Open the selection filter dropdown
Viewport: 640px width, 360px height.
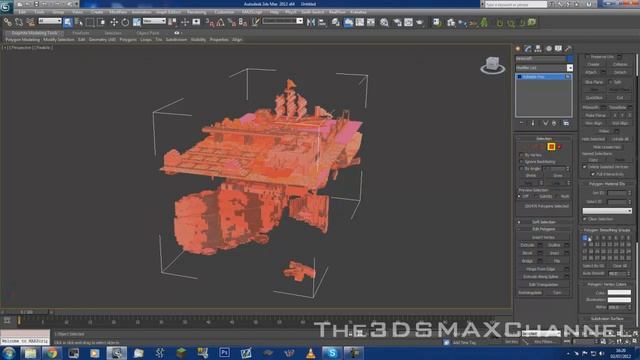coord(50,21)
